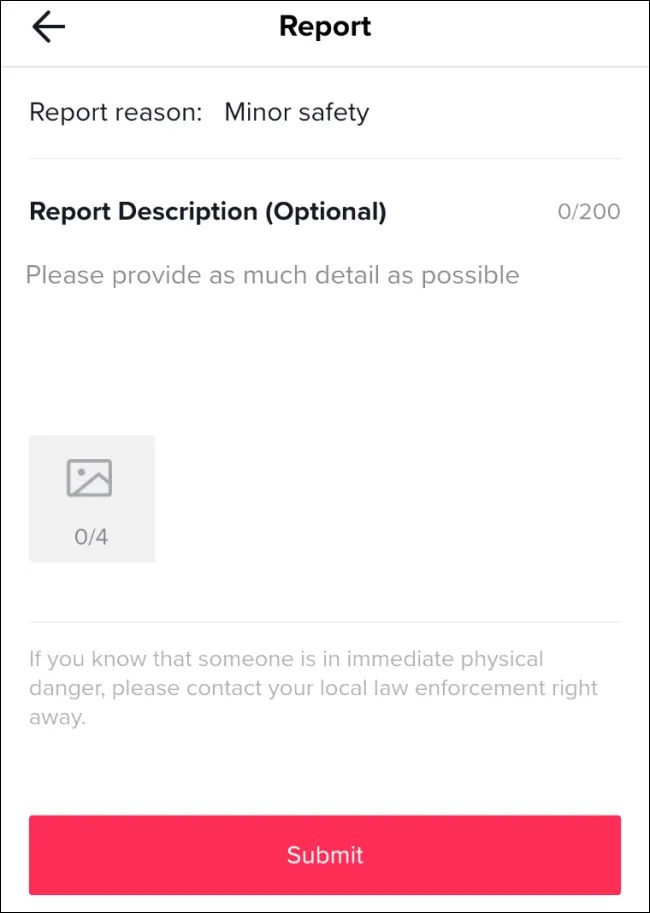Image resolution: width=650 pixels, height=913 pixels.
Task: Select the photo attachment placeholder
Action: 92,498
